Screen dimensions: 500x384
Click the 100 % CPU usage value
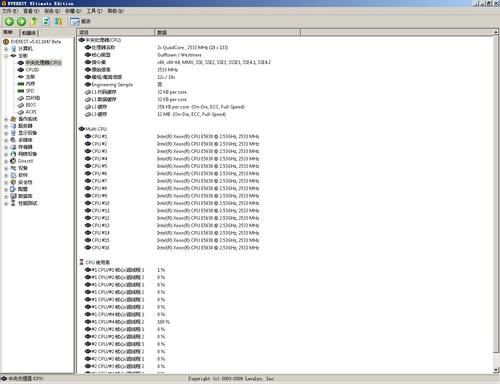[x=163, y=322]
